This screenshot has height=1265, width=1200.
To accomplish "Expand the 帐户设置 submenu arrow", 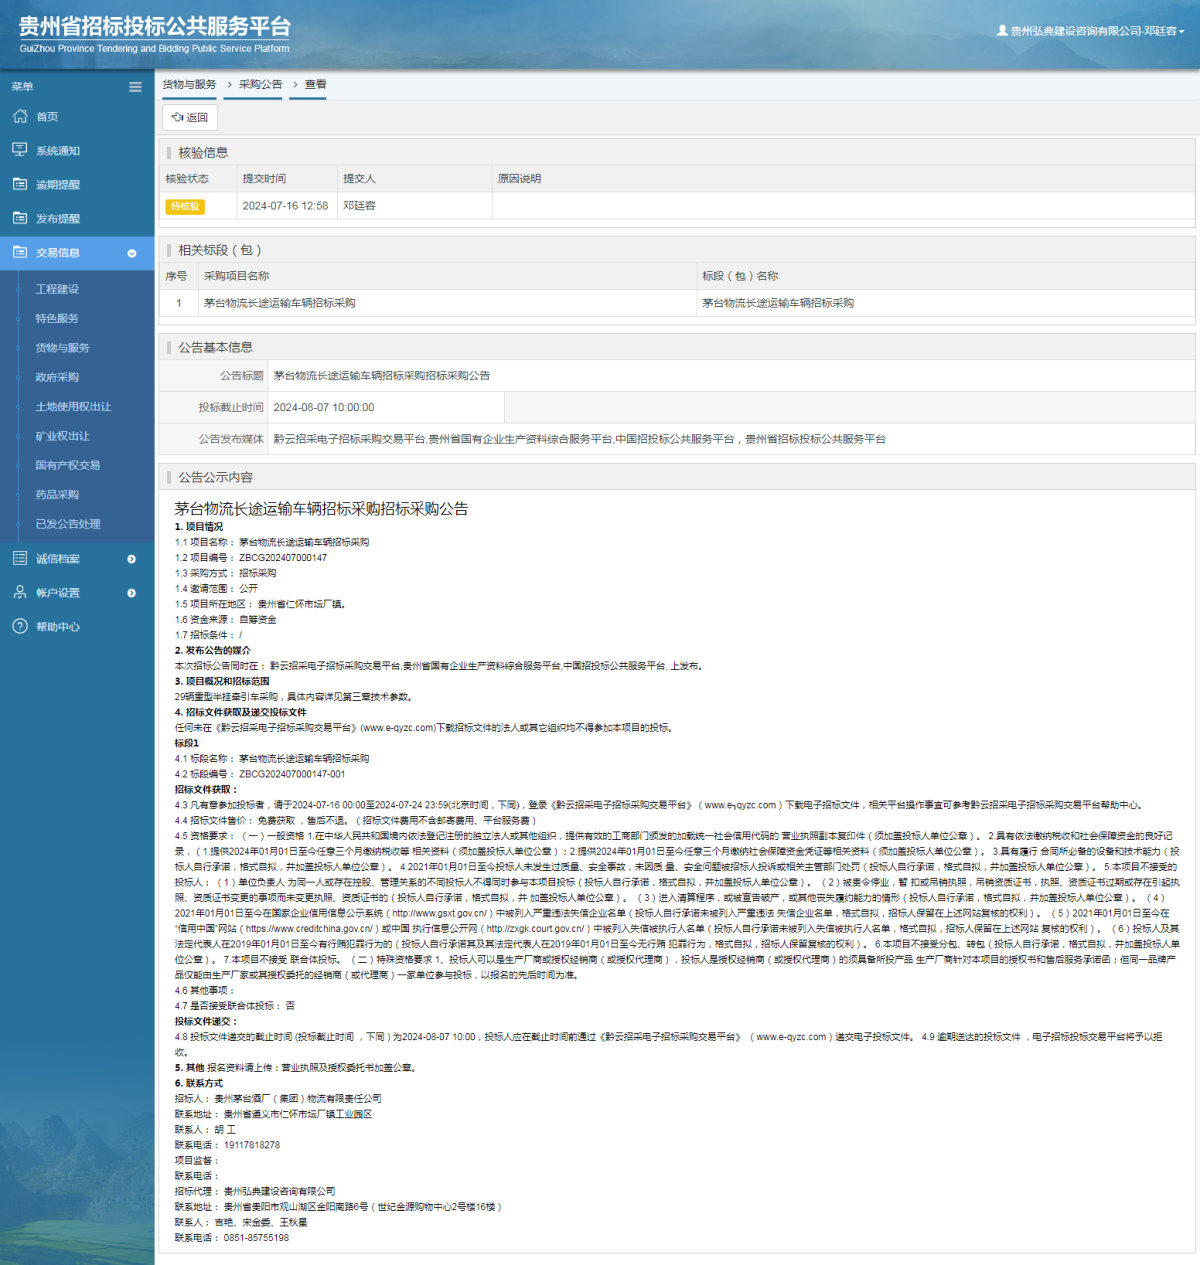I will pos(132,593).
